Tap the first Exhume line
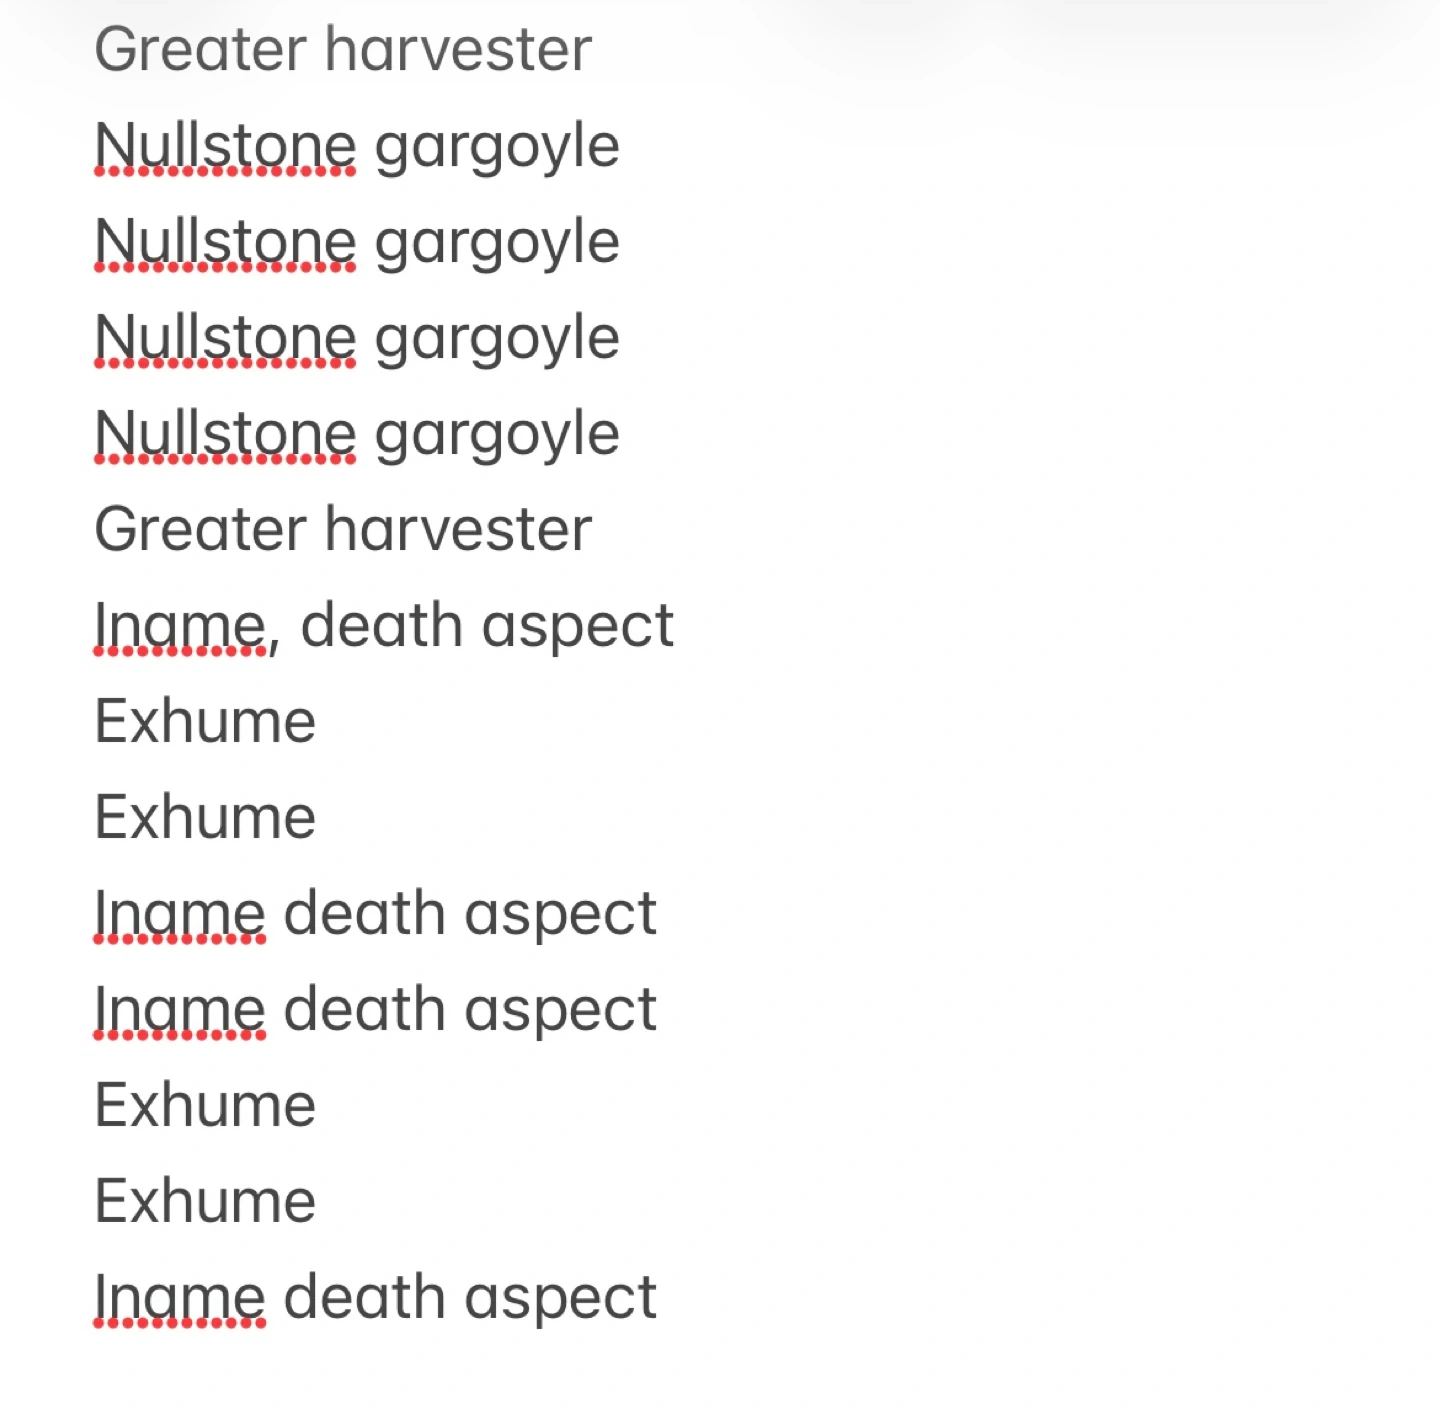This screenshot has height=1409, width=1440. [205, 721]
